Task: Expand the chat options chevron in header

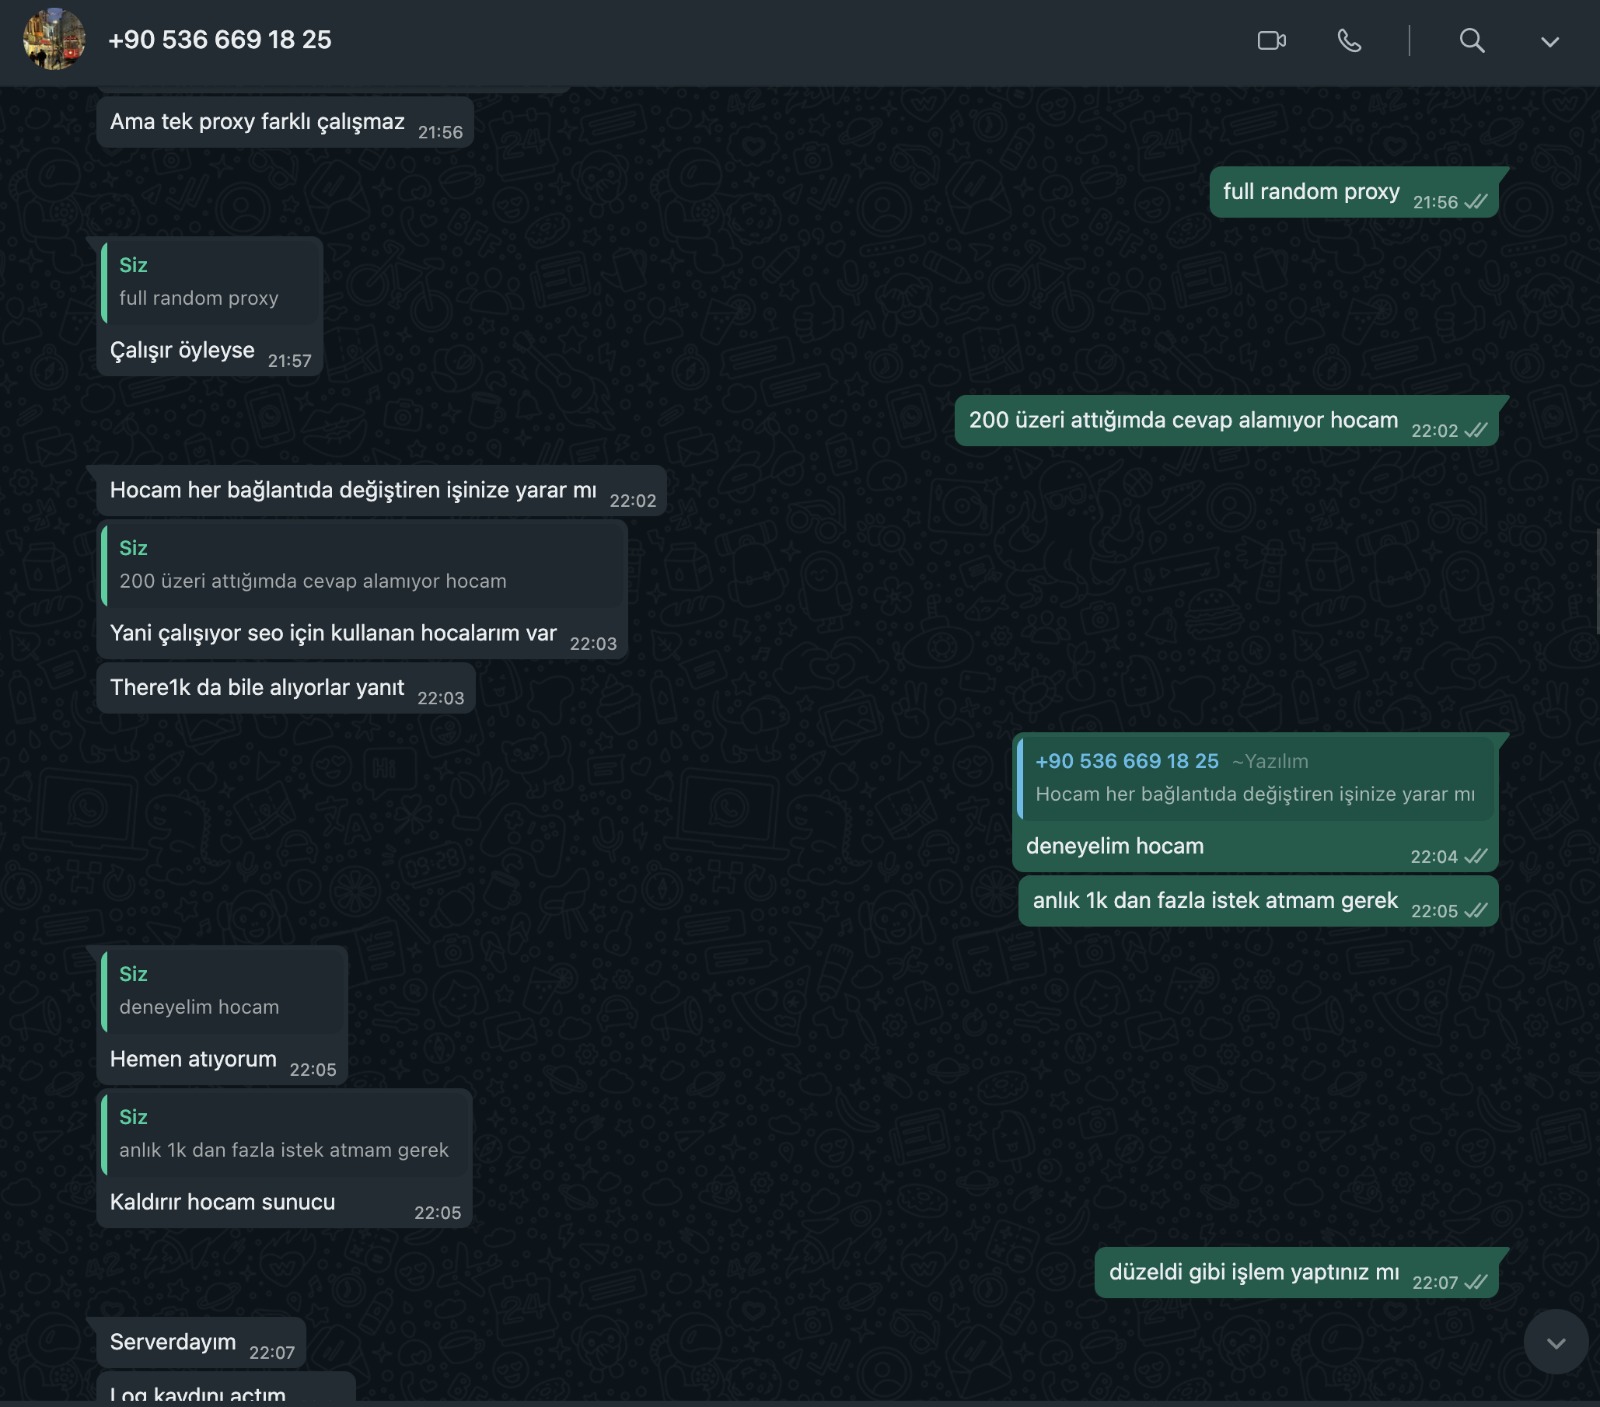Action: click(x=1550, y=42)
